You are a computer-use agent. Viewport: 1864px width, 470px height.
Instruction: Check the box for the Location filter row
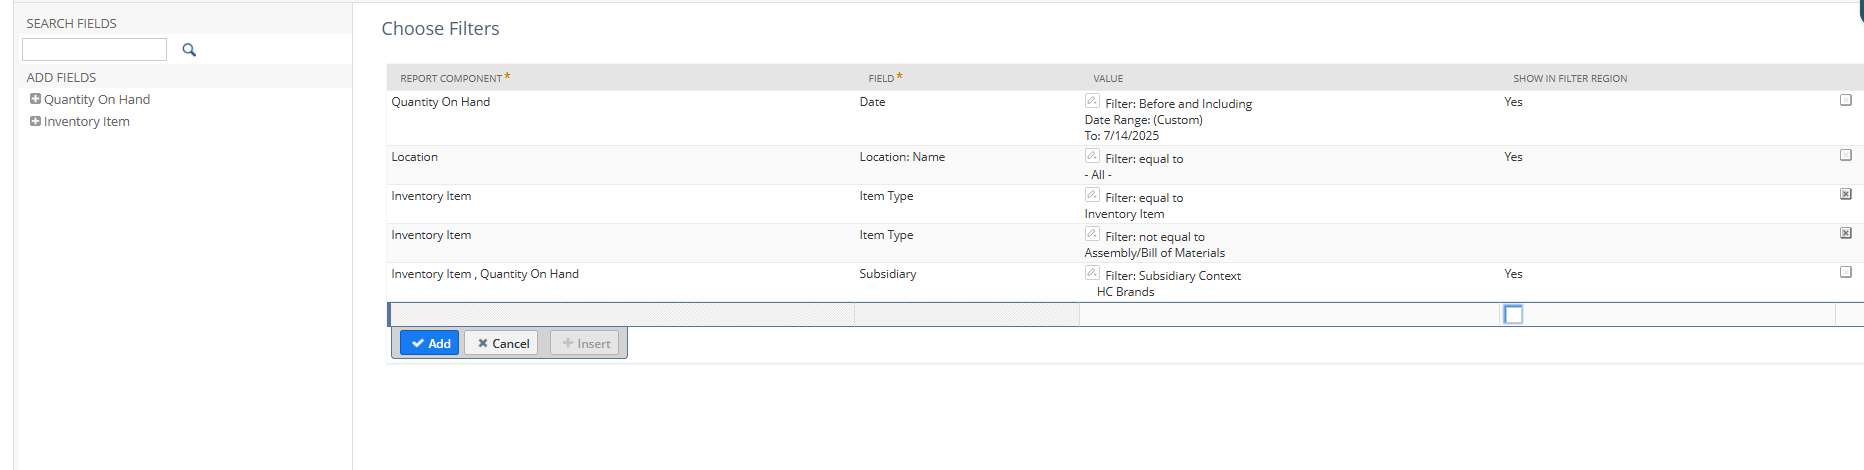point(1846,155)
